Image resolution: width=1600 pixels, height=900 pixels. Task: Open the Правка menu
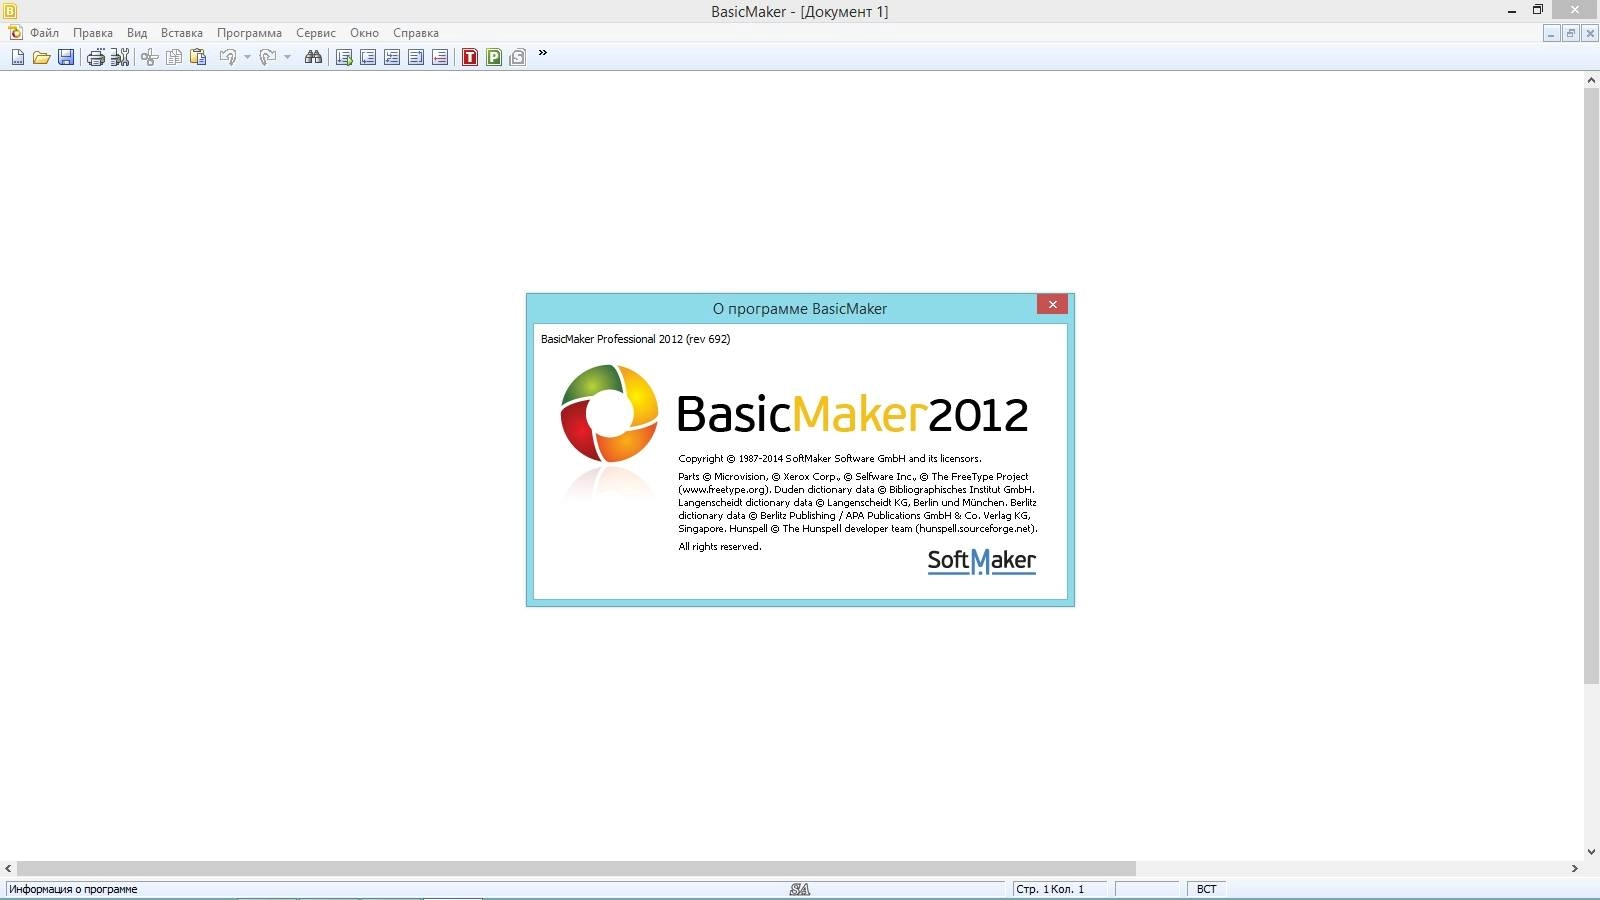[93, 33]
